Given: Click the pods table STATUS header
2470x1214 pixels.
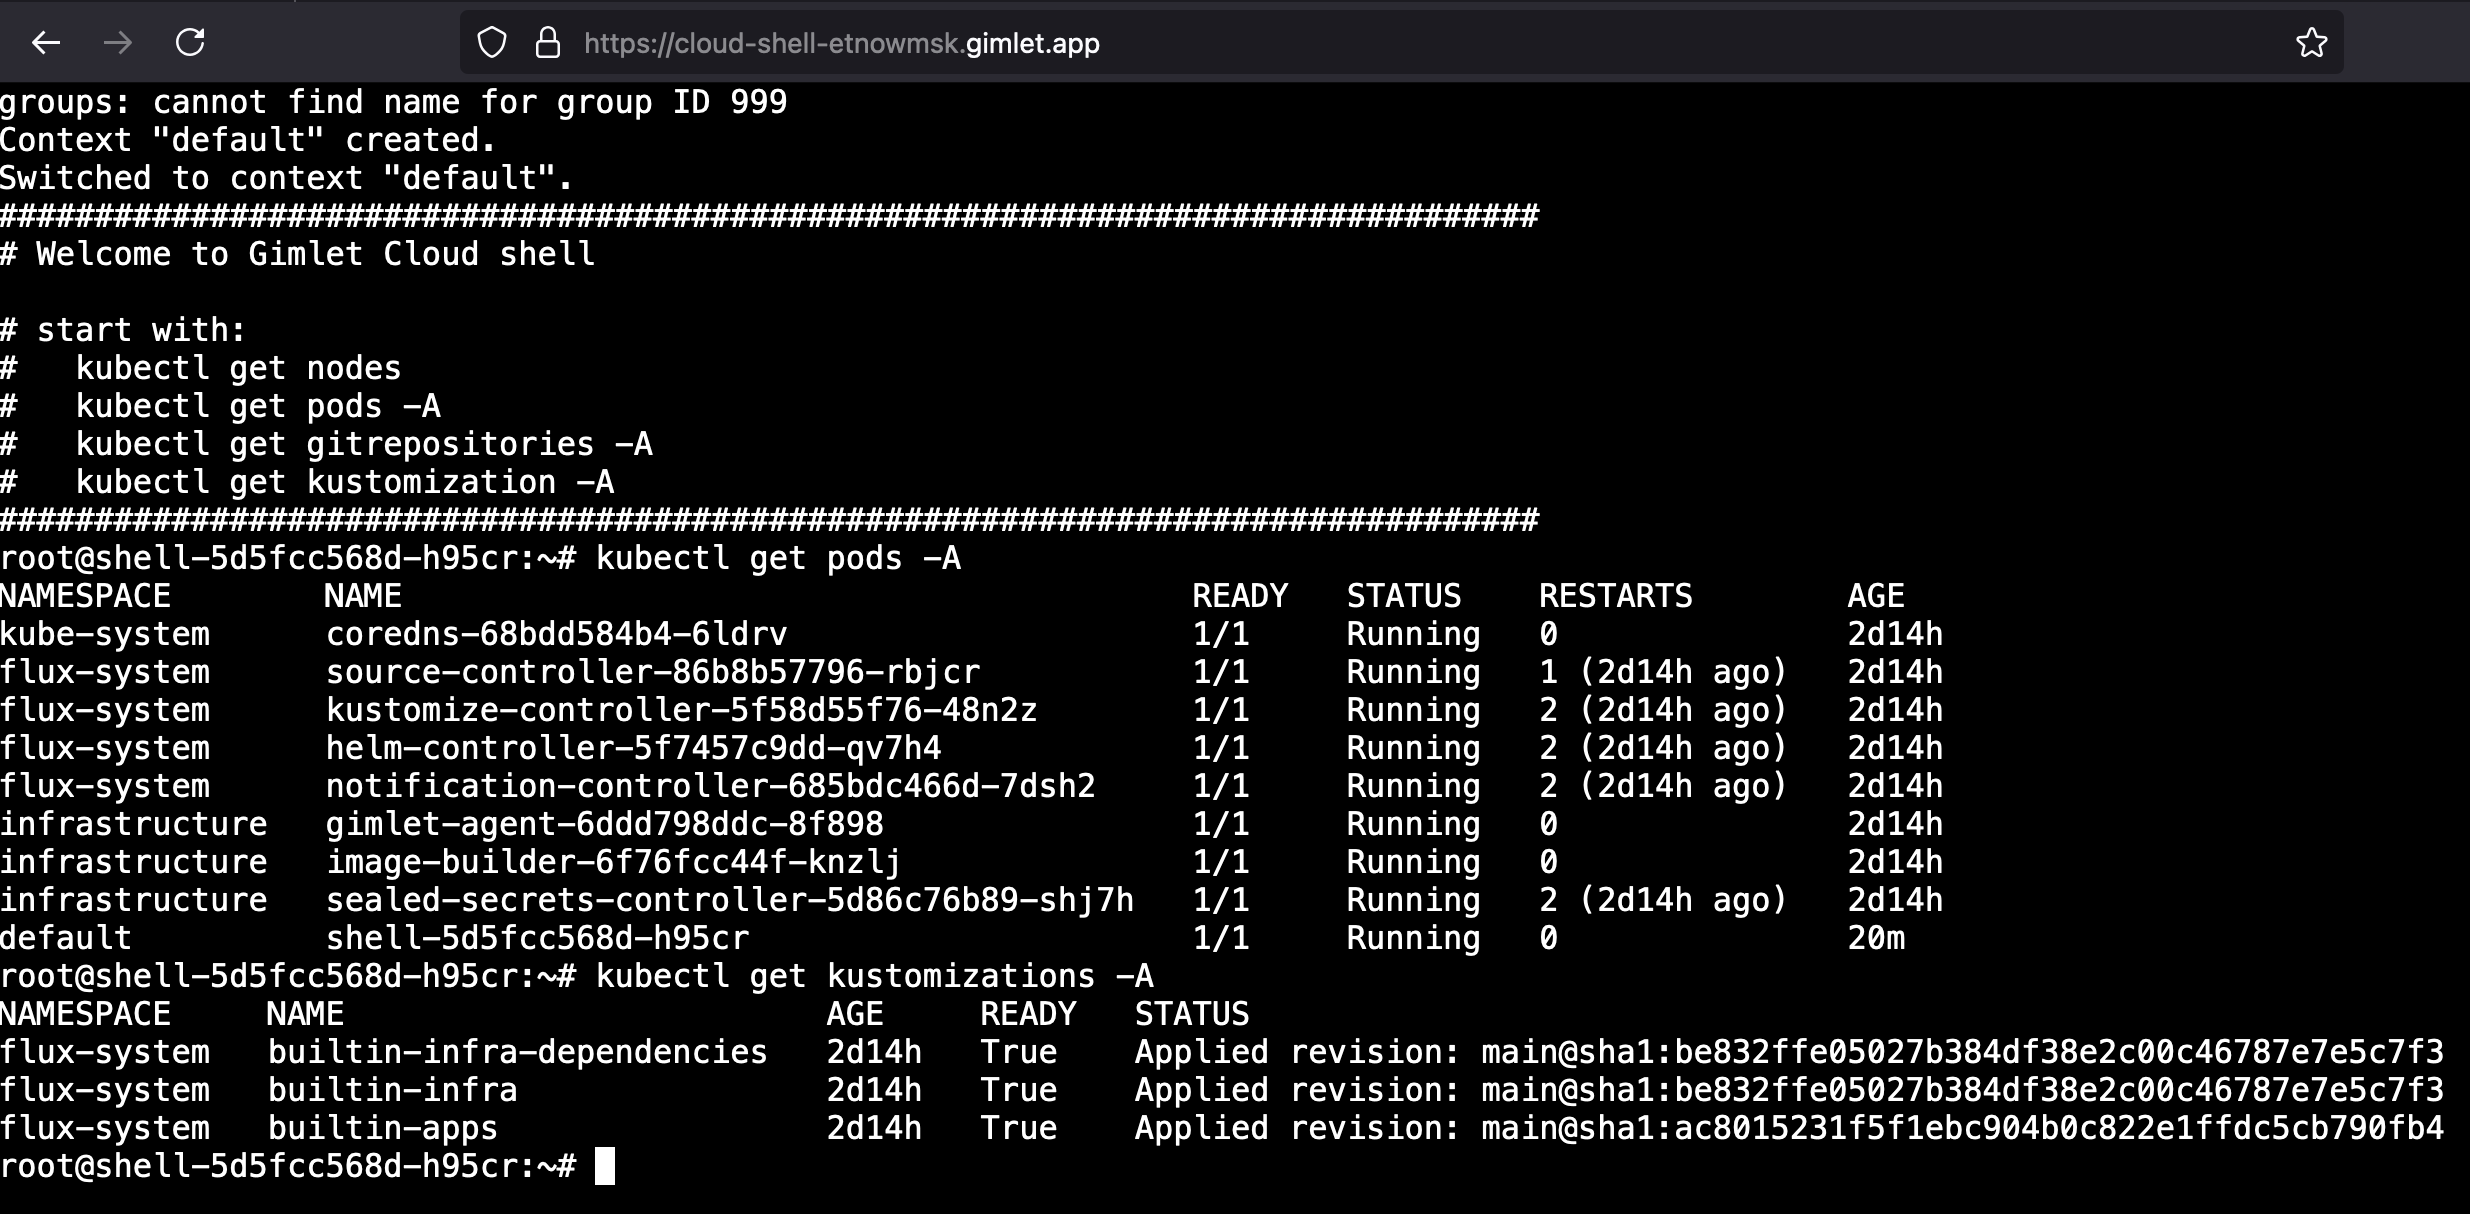Looking at the screenshot, I should 1404,596.
